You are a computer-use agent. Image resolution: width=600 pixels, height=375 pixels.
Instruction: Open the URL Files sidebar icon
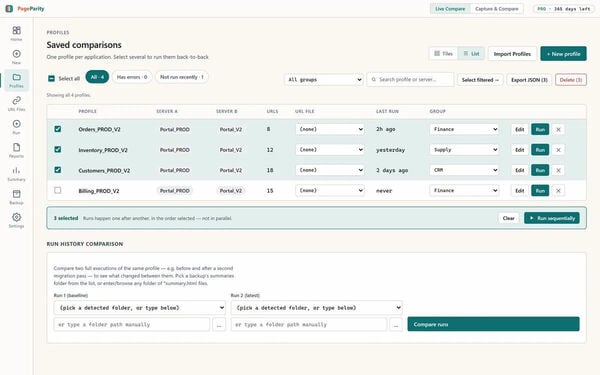tap(16, 104)
